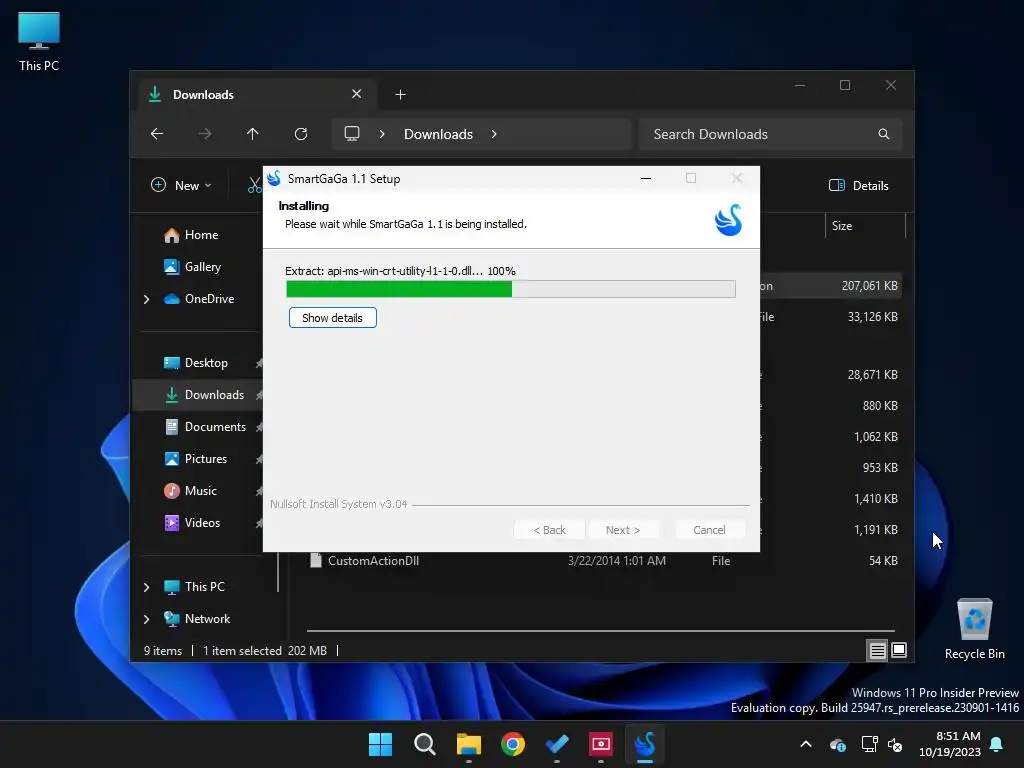Close the Downloads tab
This screenshot has height=768, width=1024.
[357, 94]
